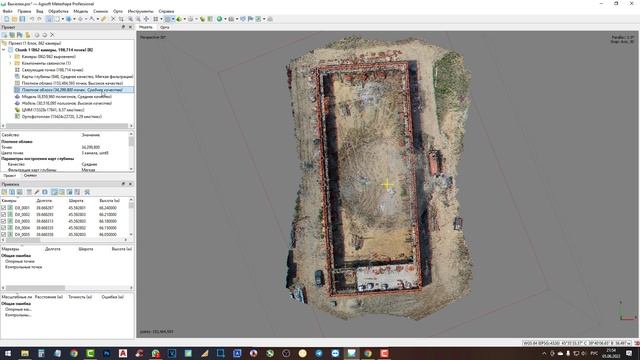Open Telegram from the taskbar
Image resolution: width=640 pixels, height=360 pixels.
(x=319, y=353)
